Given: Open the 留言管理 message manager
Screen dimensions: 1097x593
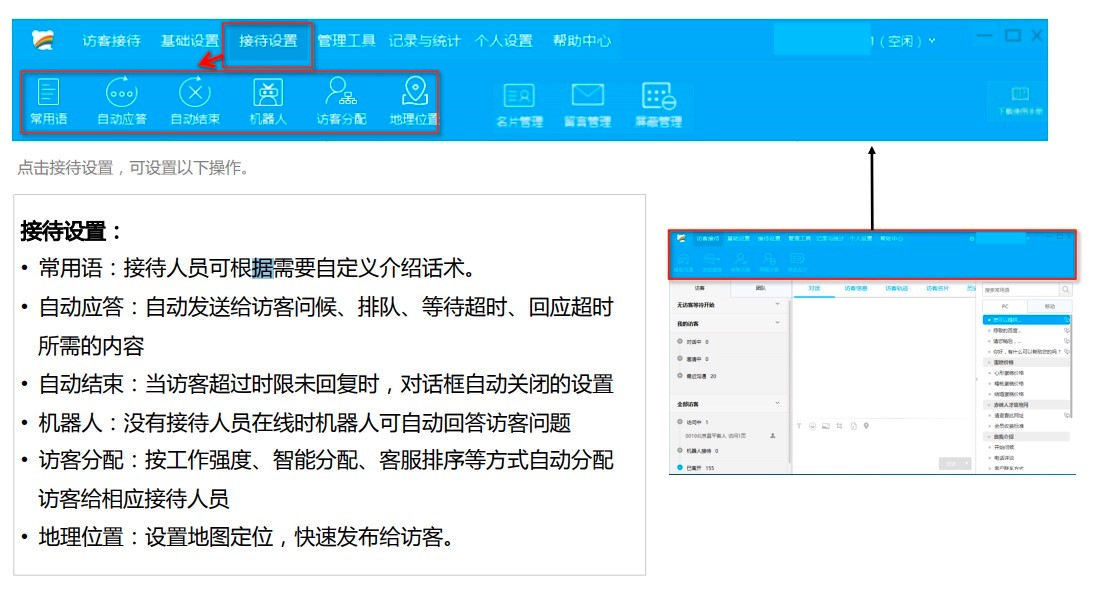Looking at the screenshot, I should pos(588,105).
